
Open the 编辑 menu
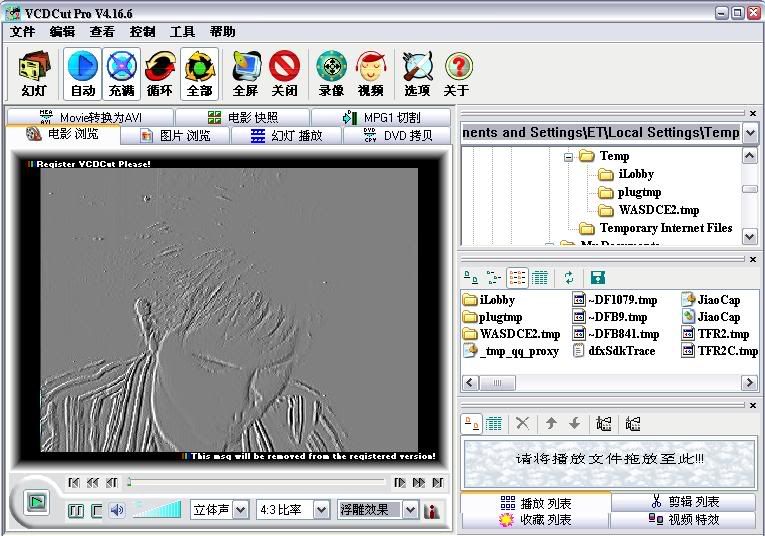point(62,32)
